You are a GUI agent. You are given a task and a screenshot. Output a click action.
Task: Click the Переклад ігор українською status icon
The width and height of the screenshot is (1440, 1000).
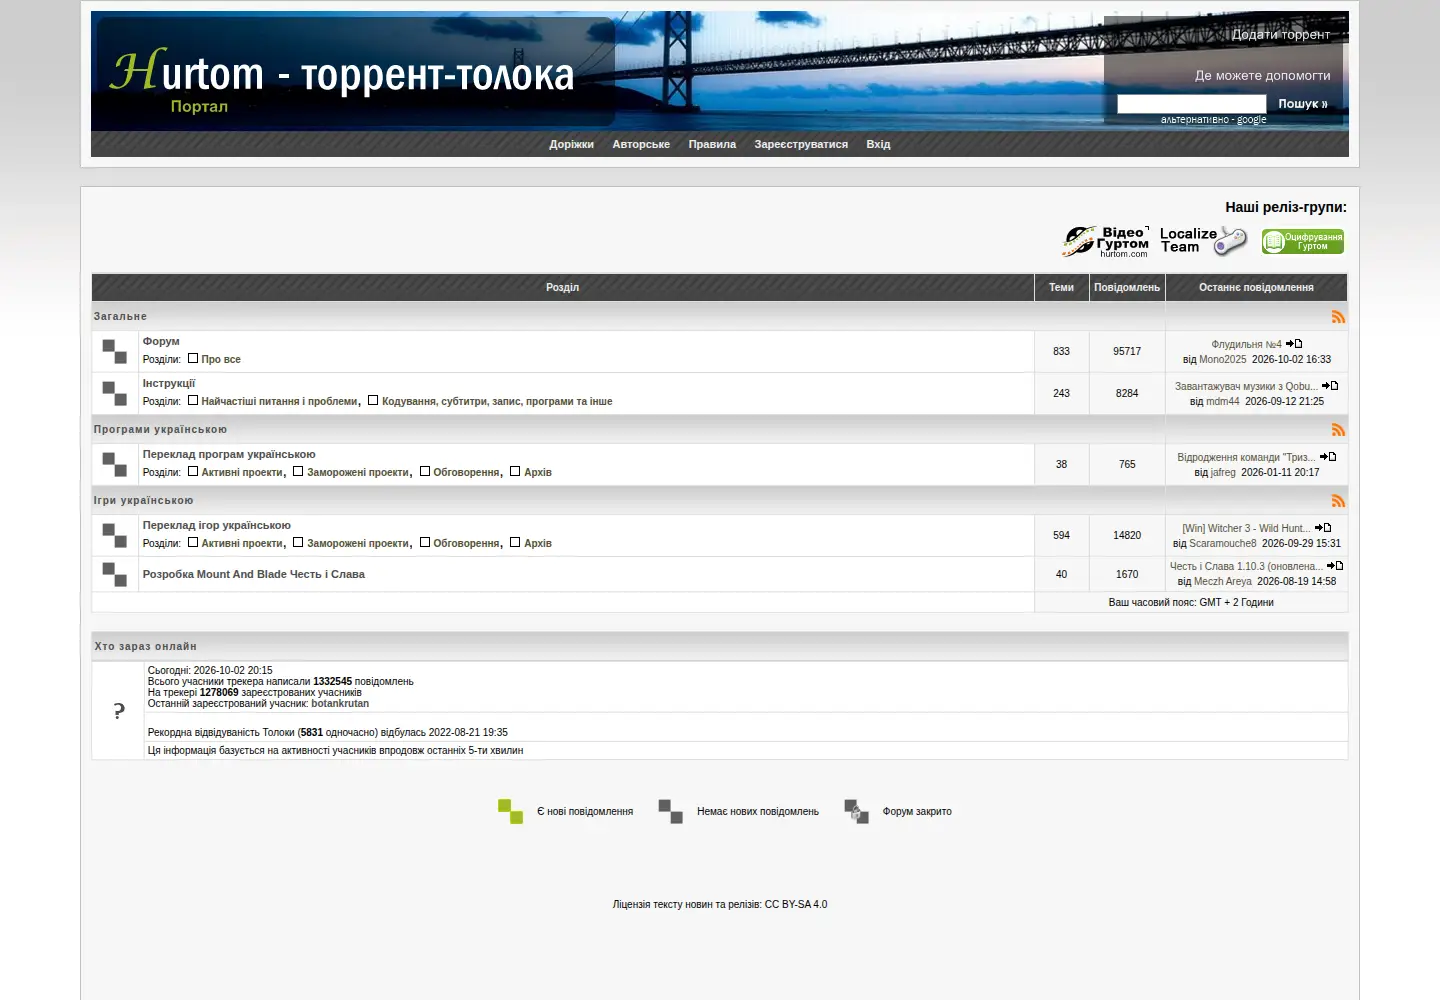pos(115,536)
